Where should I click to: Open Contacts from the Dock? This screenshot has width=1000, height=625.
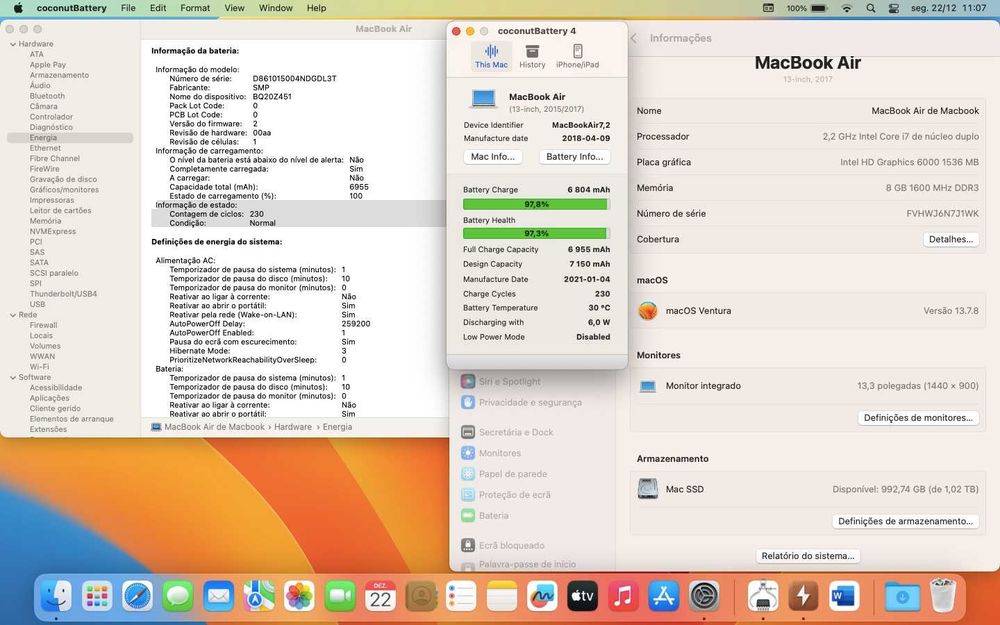pos(421,596)
